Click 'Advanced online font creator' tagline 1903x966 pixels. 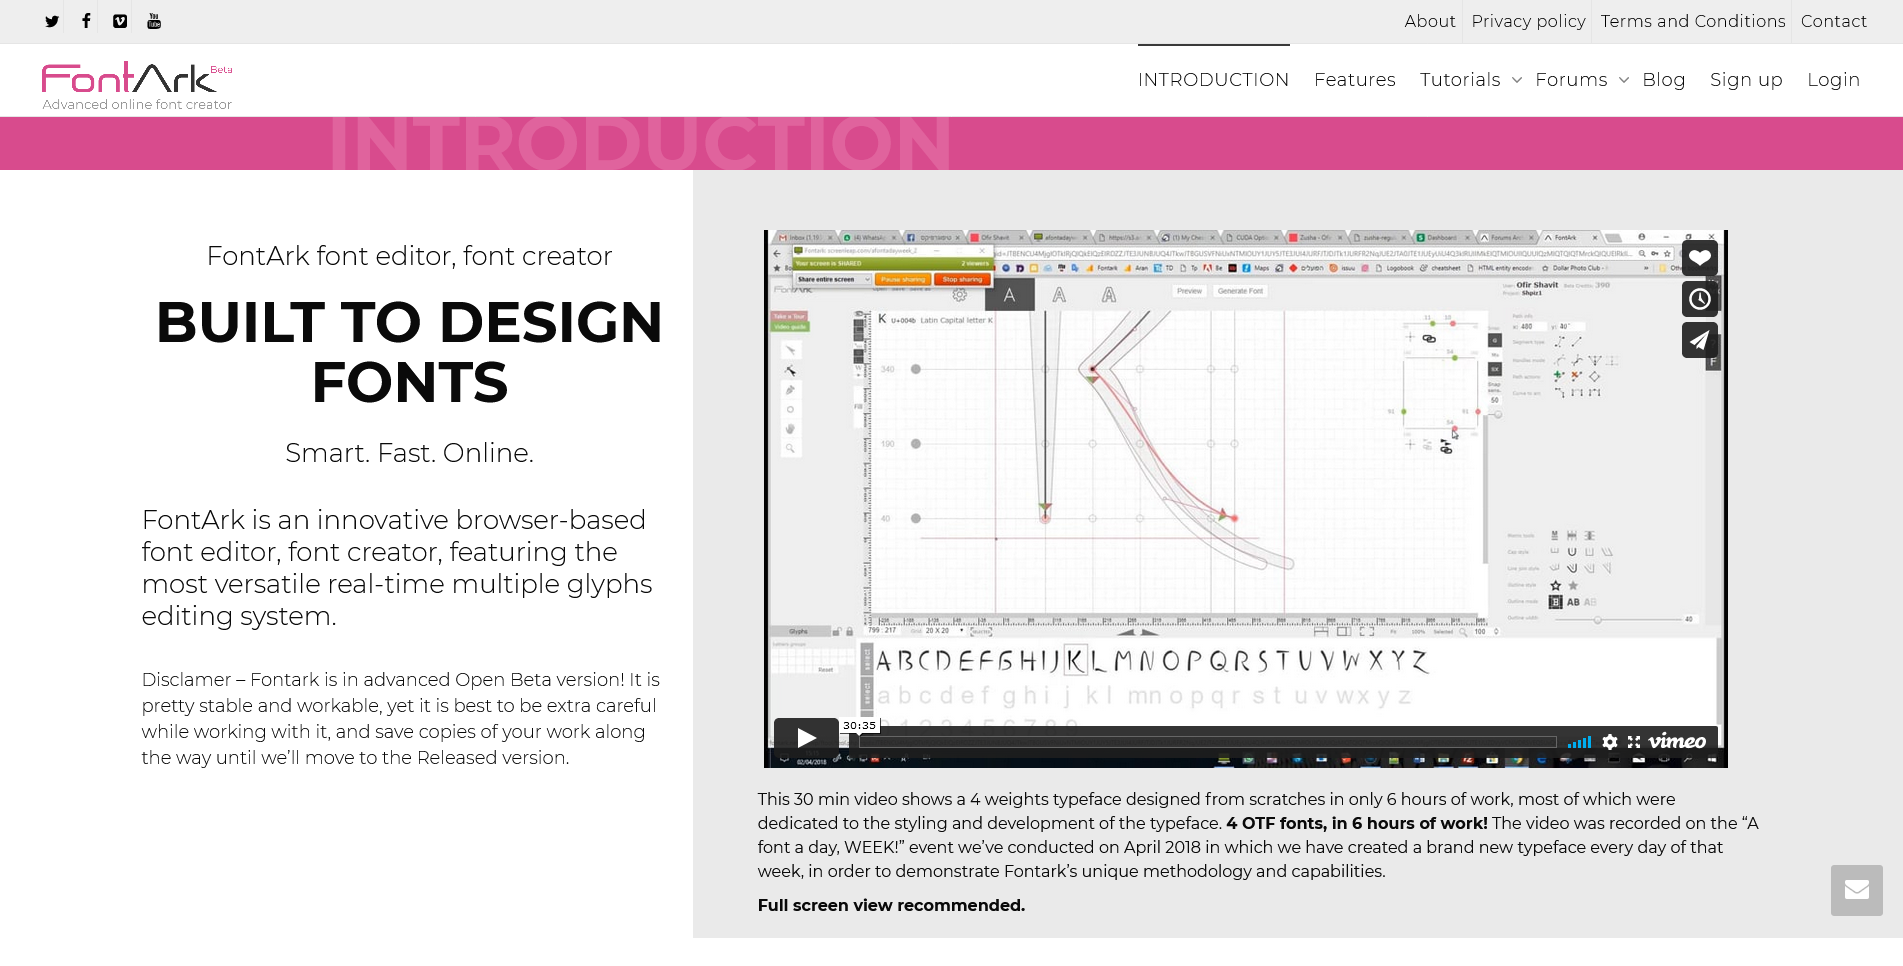137,104
